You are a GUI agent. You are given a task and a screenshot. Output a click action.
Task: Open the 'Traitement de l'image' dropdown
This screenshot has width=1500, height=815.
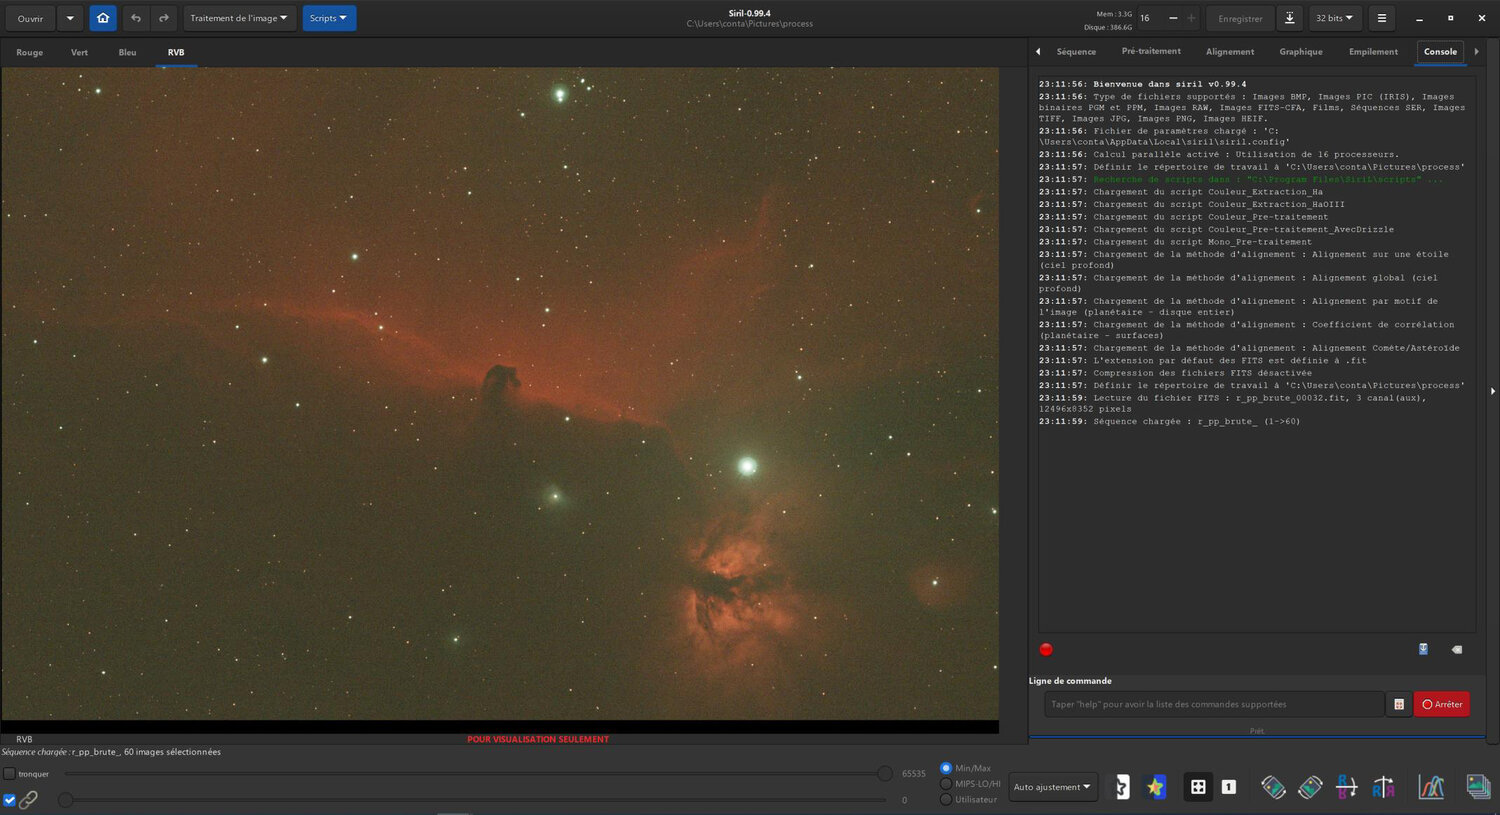click(239, 18)
